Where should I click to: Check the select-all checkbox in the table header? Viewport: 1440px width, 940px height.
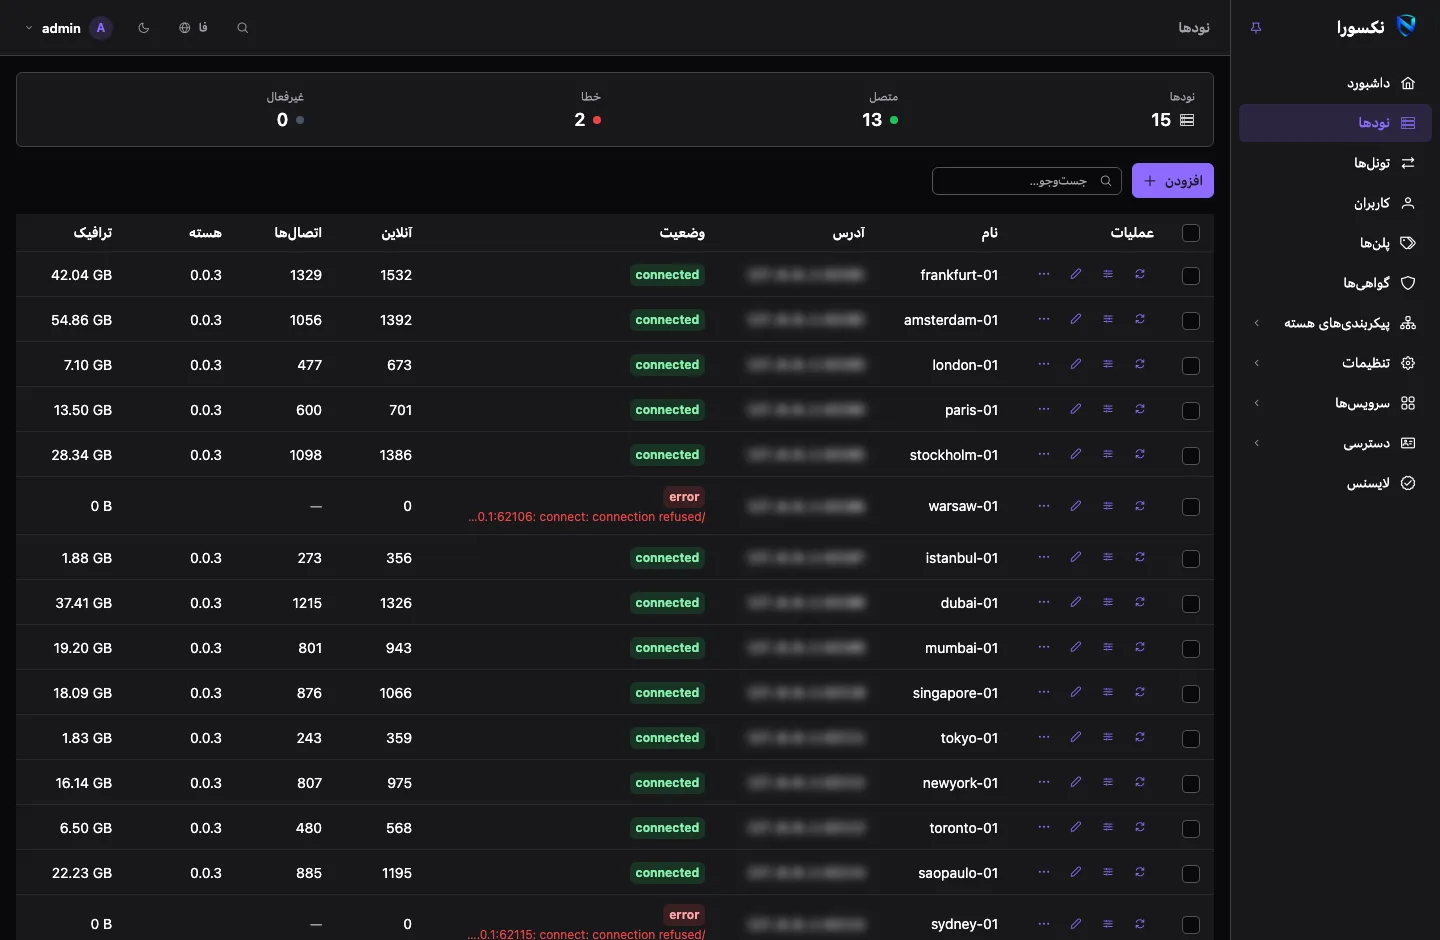point(1191,233)
